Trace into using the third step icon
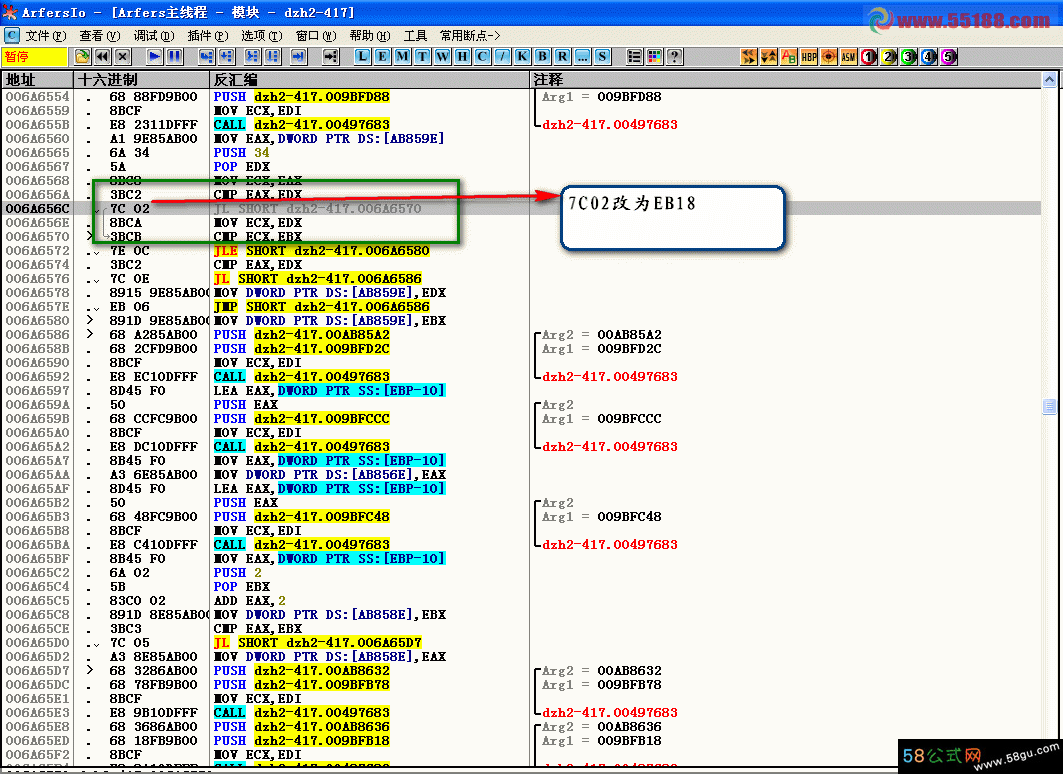This screenshot has height=774, width=1063. (x=252, y=57)
